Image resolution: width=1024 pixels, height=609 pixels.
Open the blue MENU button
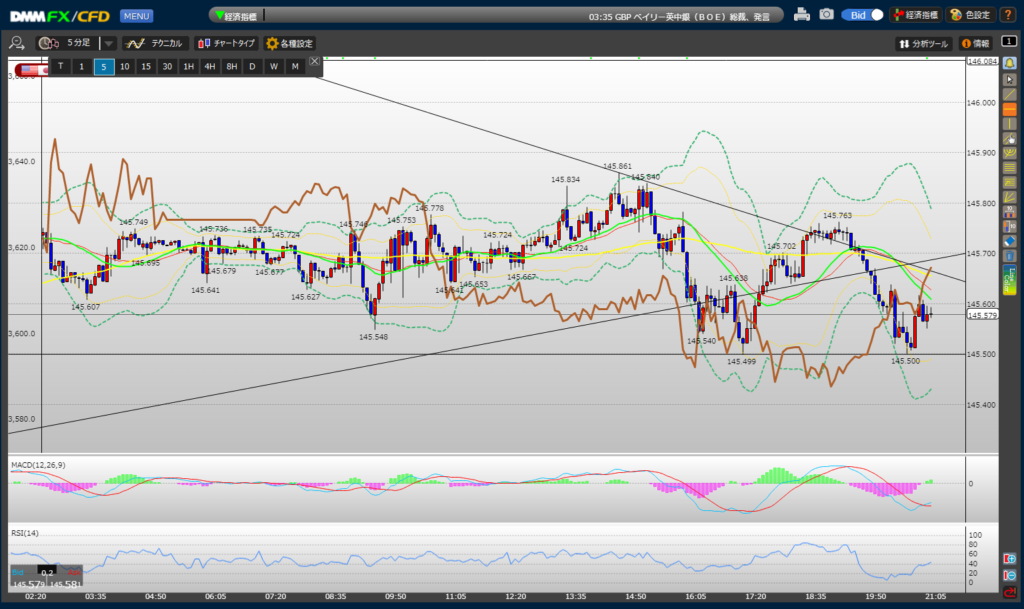(x=136, y=16)
